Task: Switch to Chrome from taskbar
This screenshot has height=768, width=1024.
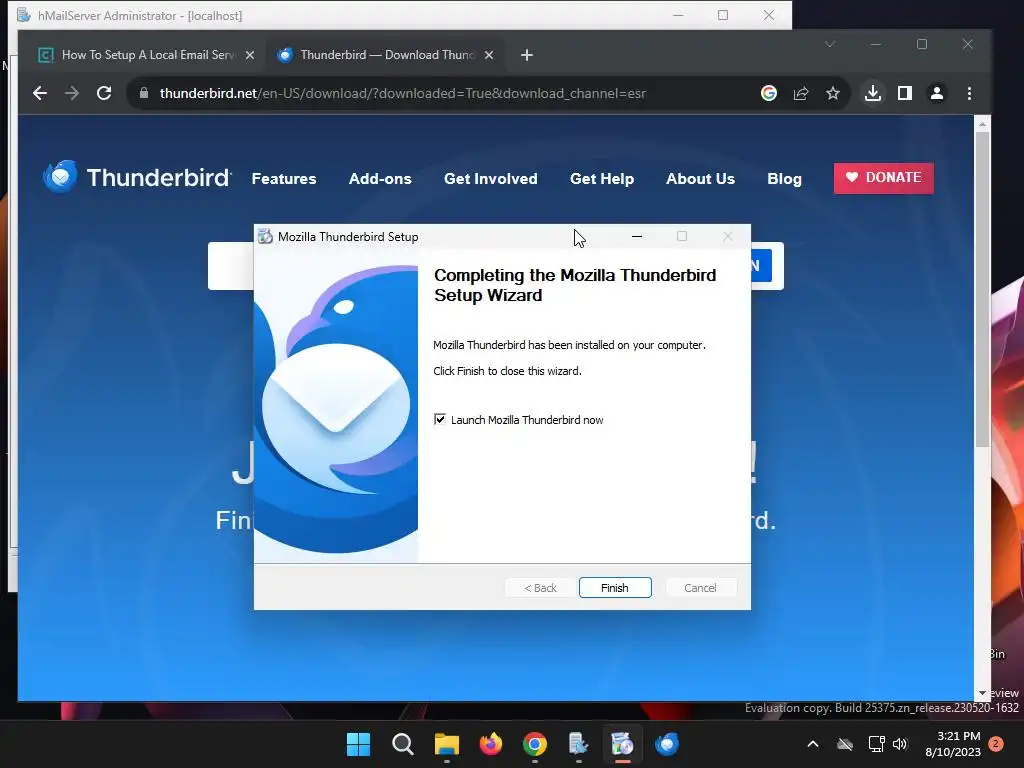Action: pyautogui.click(x=535, y=744)
